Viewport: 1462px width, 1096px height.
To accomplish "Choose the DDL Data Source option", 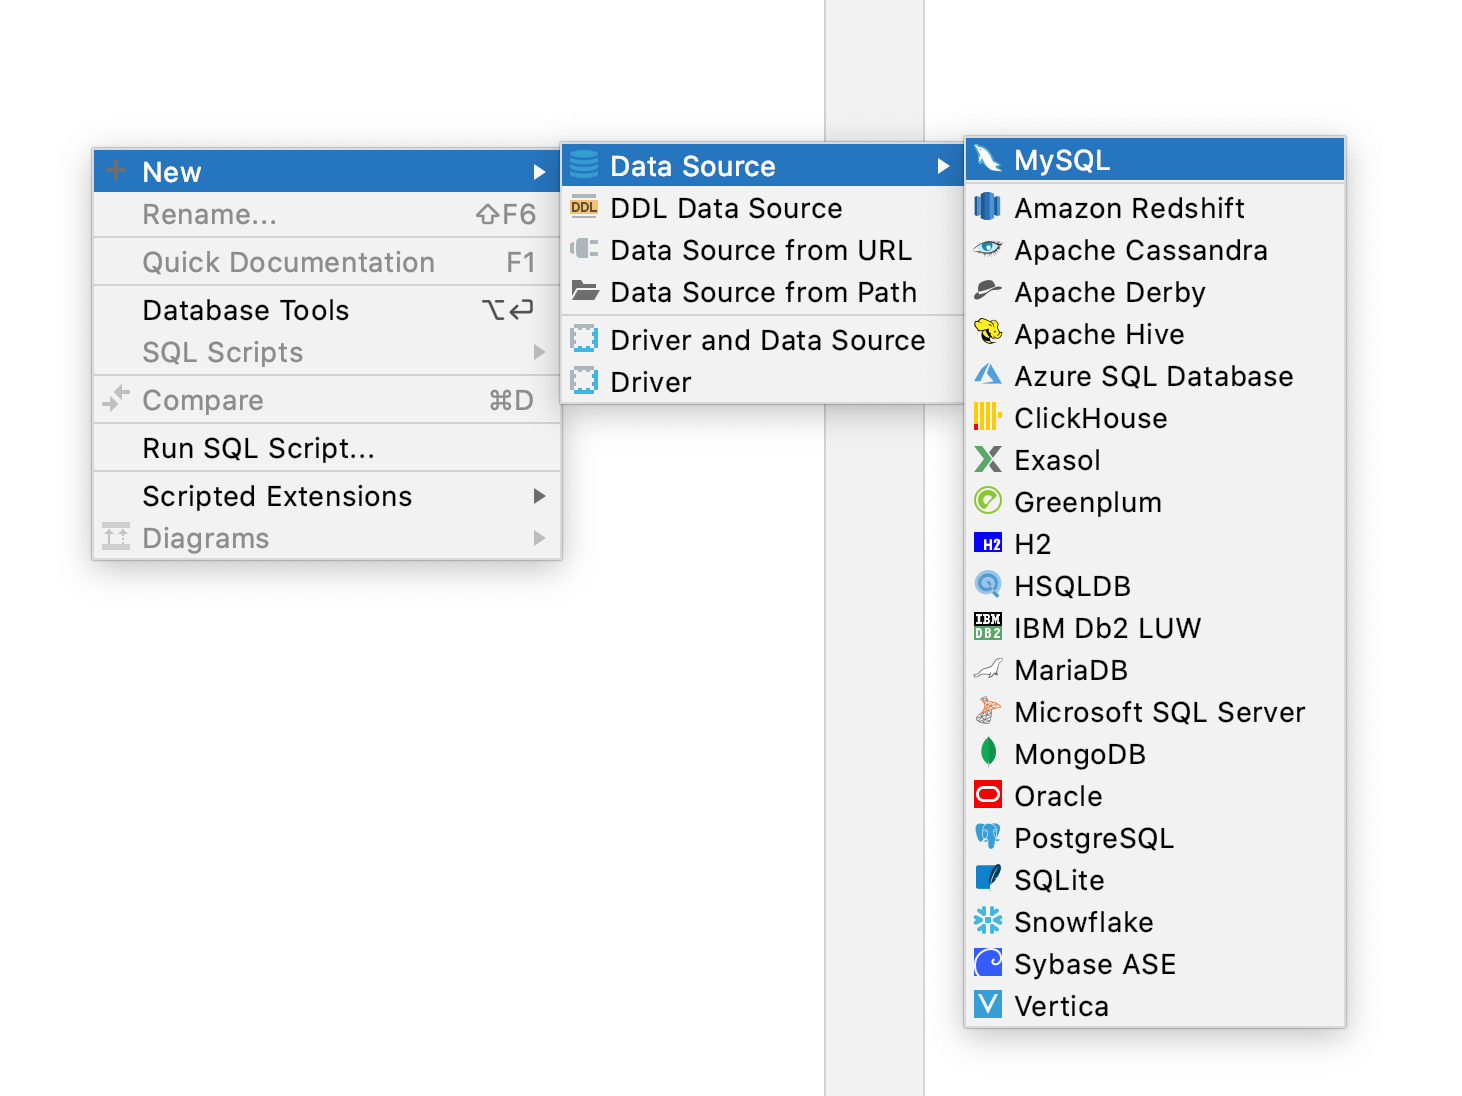I will point(762,208).
